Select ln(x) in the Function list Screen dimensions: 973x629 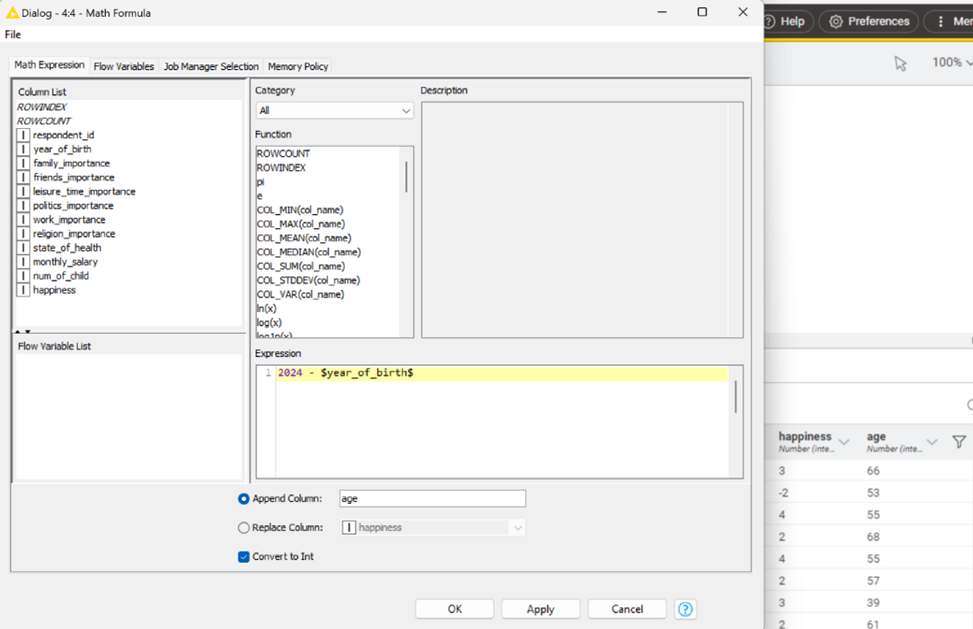(266, 308)
